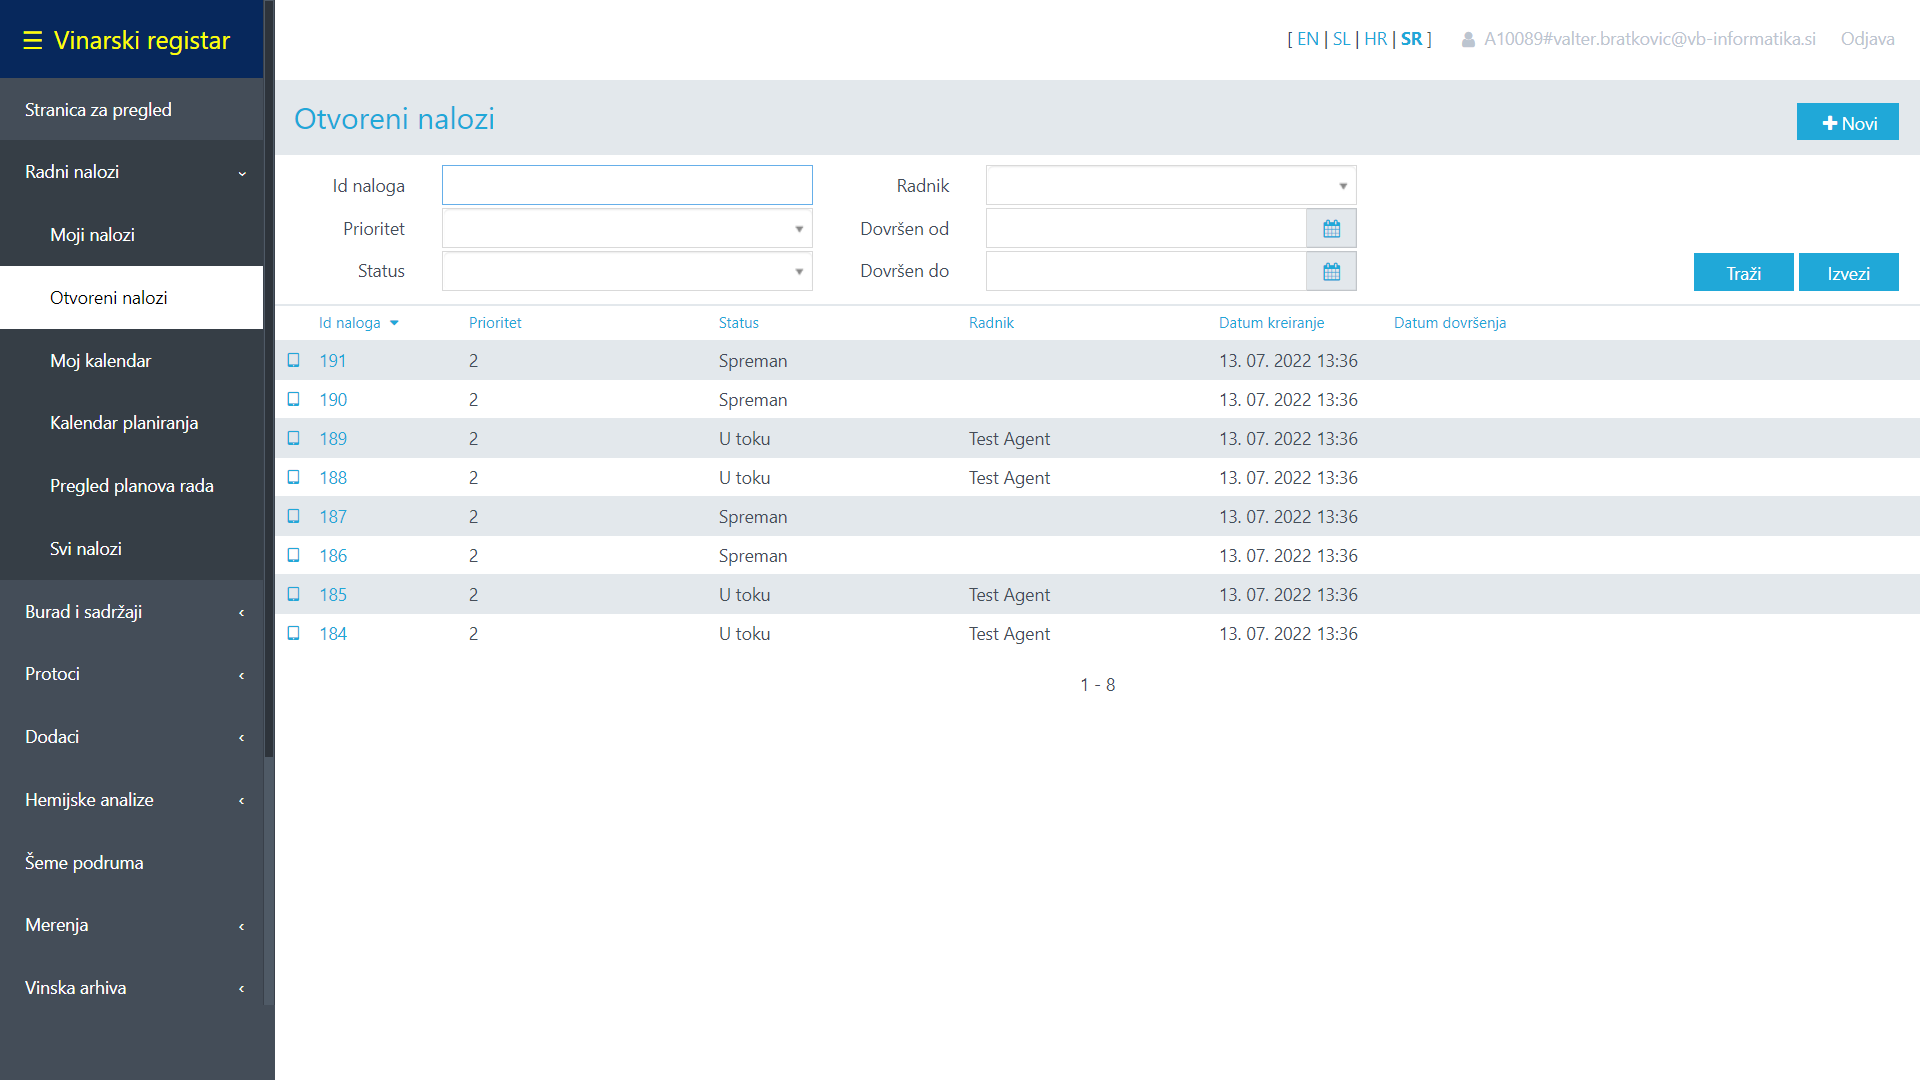
Task: Open calendar picker for Dovršen do
Action: pos(1331,272)
